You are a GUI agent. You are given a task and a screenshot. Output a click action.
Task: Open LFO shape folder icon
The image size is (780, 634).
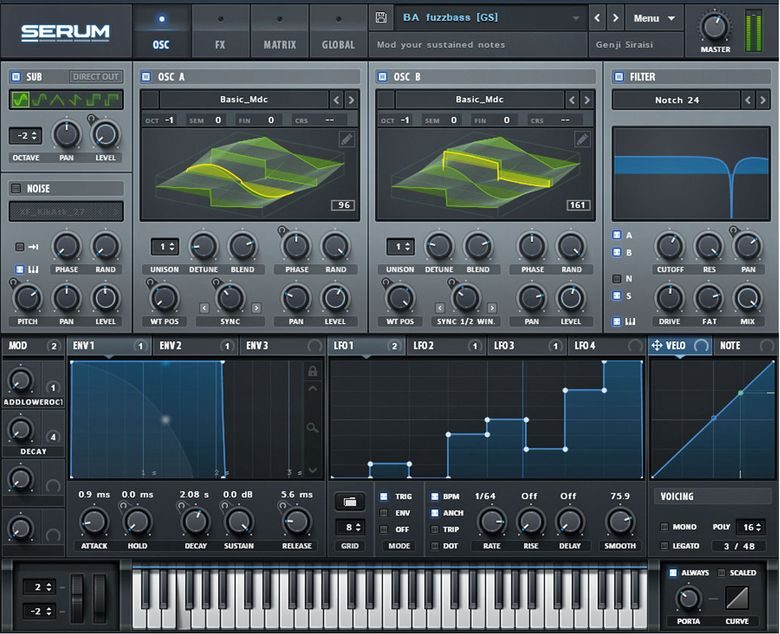point(350,502)
